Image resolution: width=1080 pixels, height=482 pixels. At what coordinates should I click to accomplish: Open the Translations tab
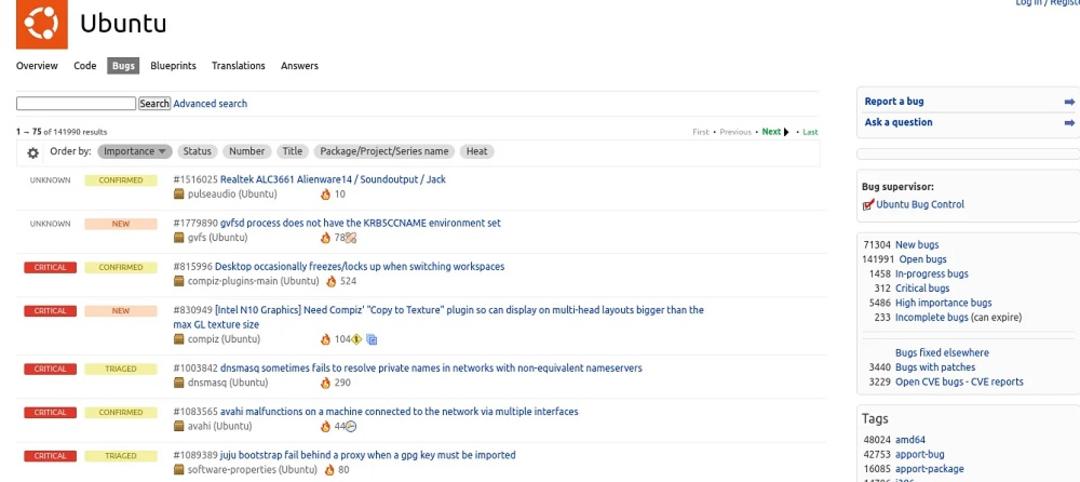[x=238, y=66]
